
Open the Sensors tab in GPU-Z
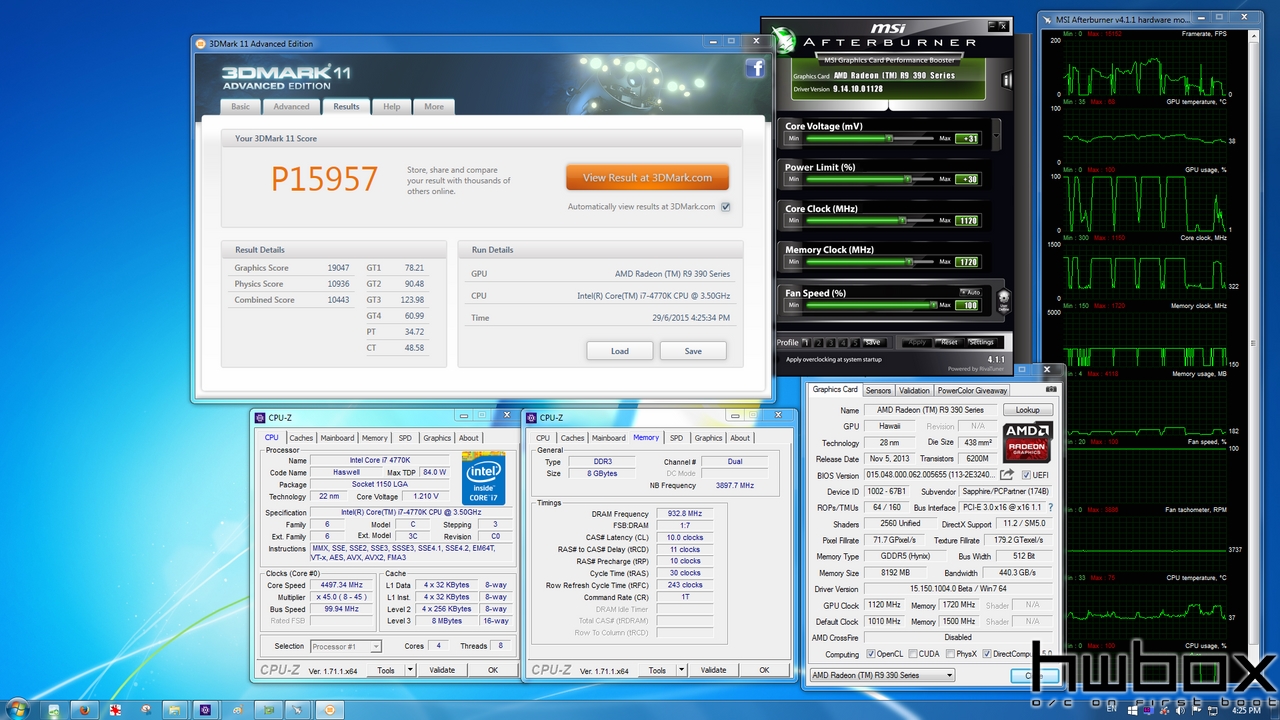pos(878,390)
